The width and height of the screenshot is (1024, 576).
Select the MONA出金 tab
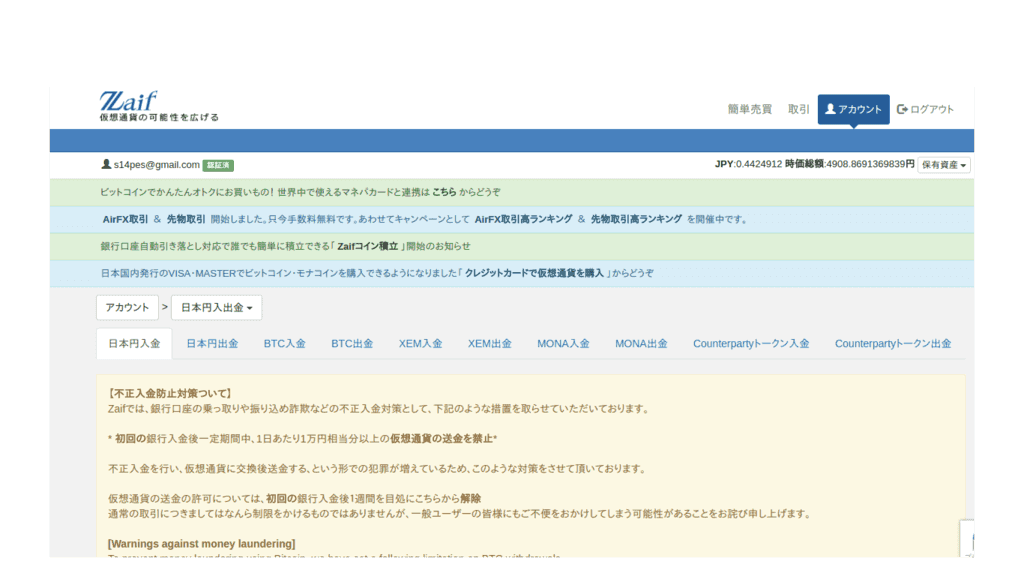pyautogui.click(x=641, y=343)
